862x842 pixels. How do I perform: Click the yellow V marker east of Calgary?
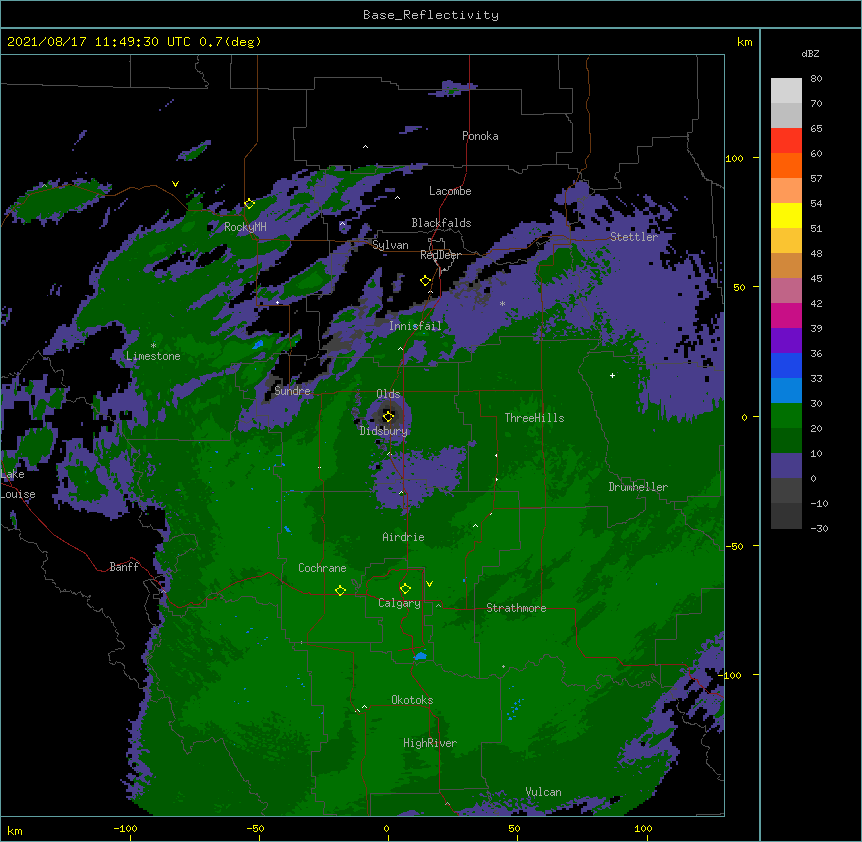coord(429,584)
